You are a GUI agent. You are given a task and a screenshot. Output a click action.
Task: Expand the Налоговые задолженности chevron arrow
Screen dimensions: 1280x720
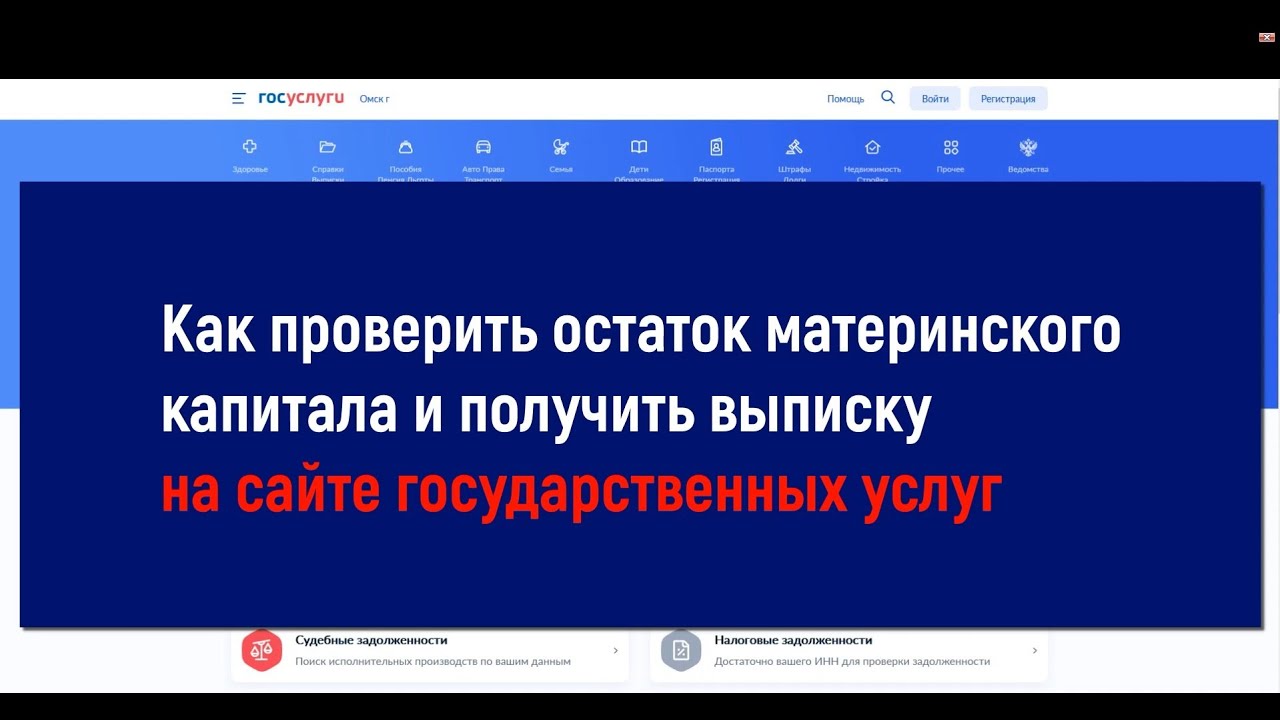click(1034, 650)
